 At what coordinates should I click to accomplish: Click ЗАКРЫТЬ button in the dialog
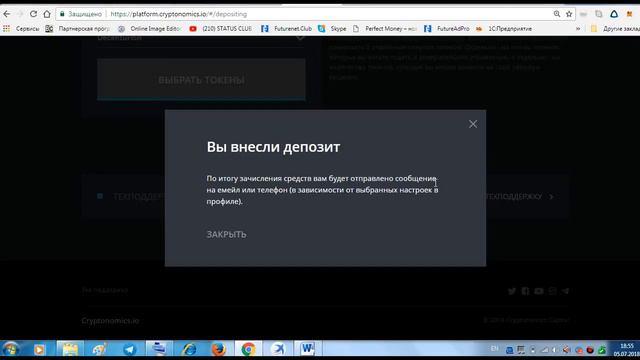pos(226,234)
